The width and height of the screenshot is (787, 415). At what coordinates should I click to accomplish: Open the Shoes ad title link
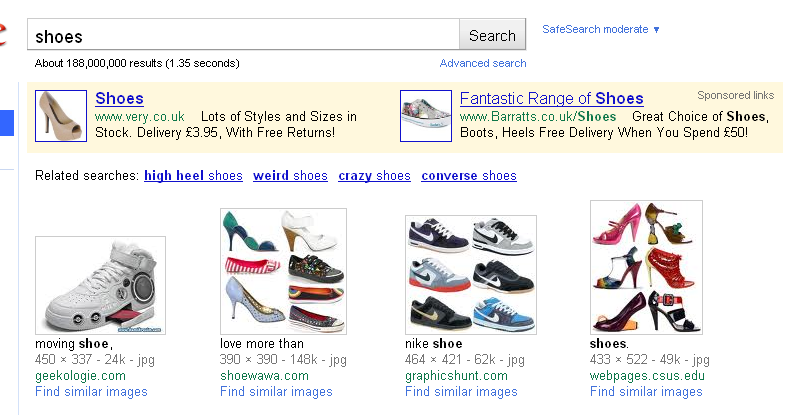tap(119, 98)
